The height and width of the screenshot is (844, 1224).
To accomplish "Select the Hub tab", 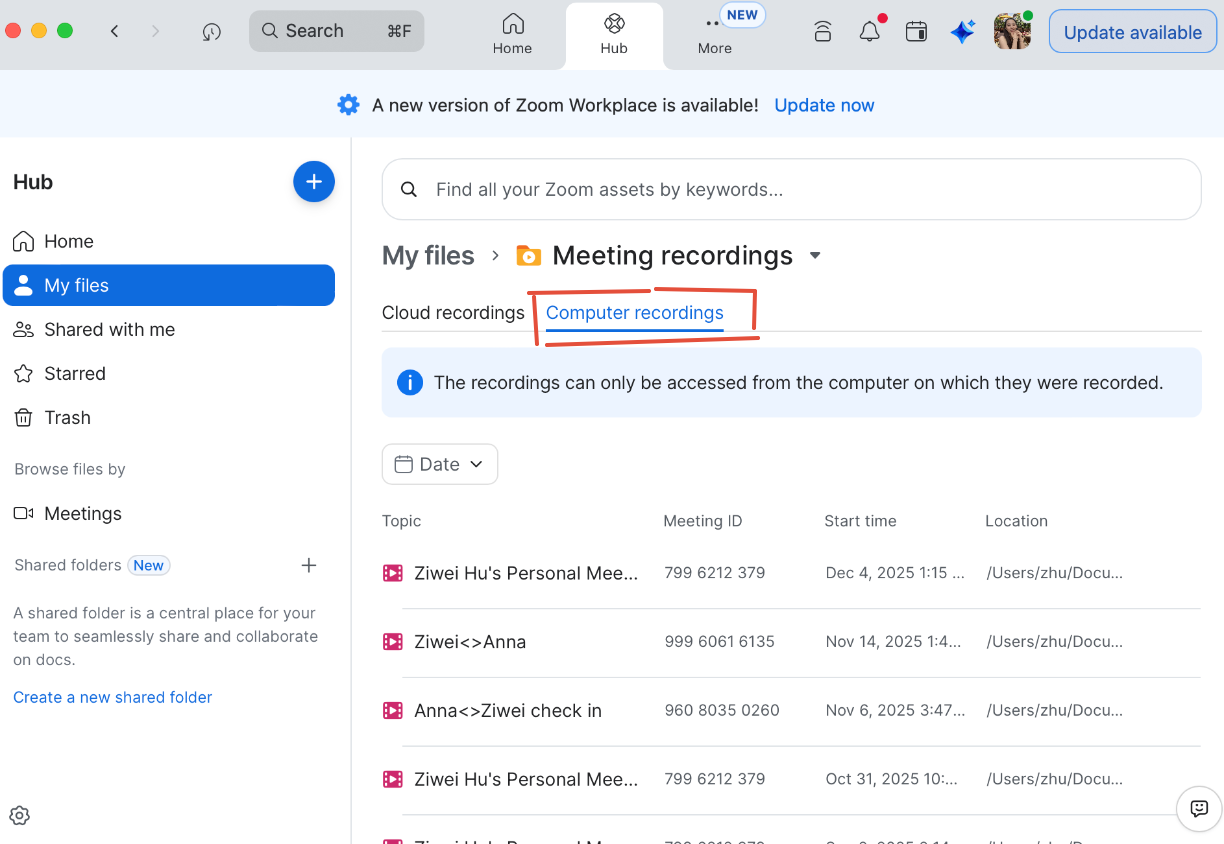I will 614,35.
